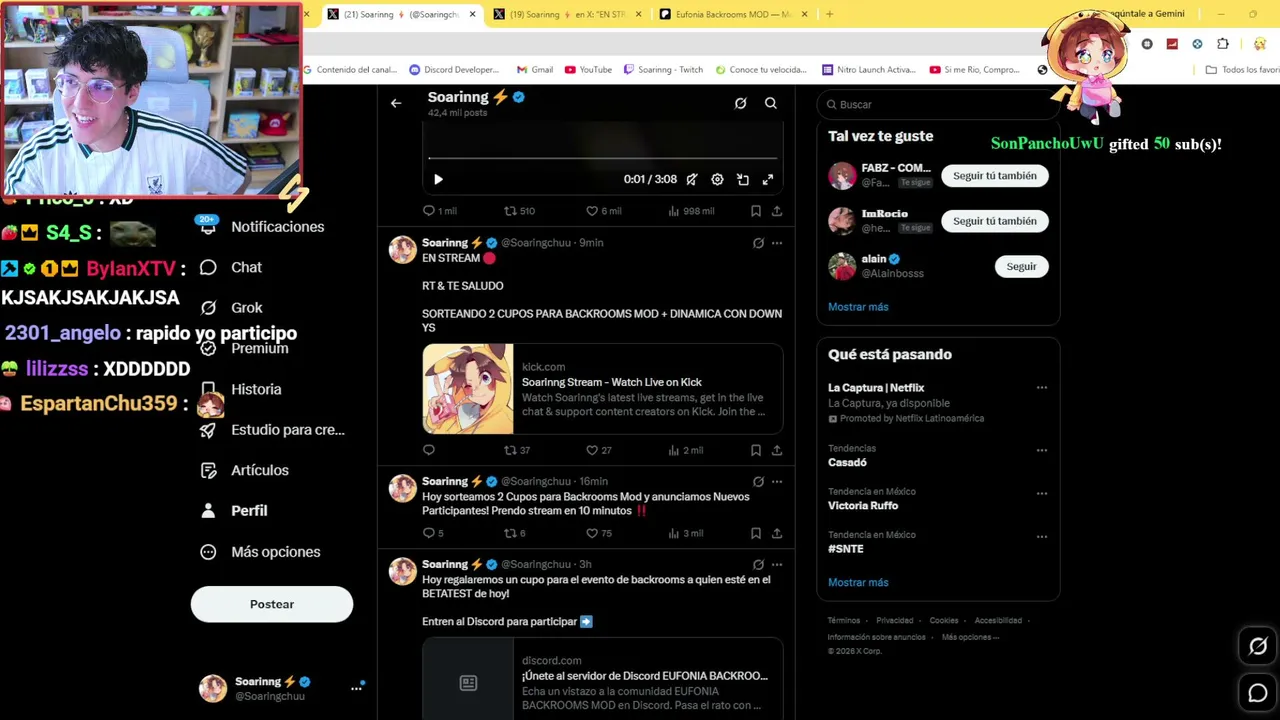Image resolution: width=1280 pixels, height=720 pixels.
Task: Enable picture-in-picture on the video
Action: tap(743, 180)
